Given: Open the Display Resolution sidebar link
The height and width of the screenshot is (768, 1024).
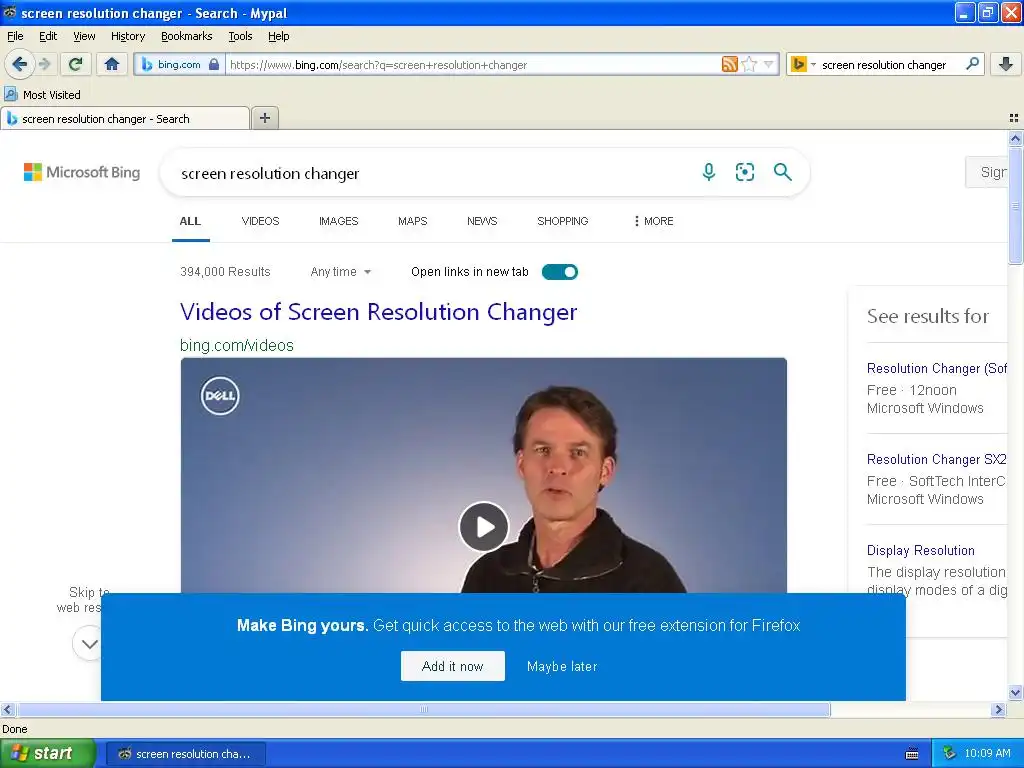Looking at the screenshot, I should click(x=921, y=550).
